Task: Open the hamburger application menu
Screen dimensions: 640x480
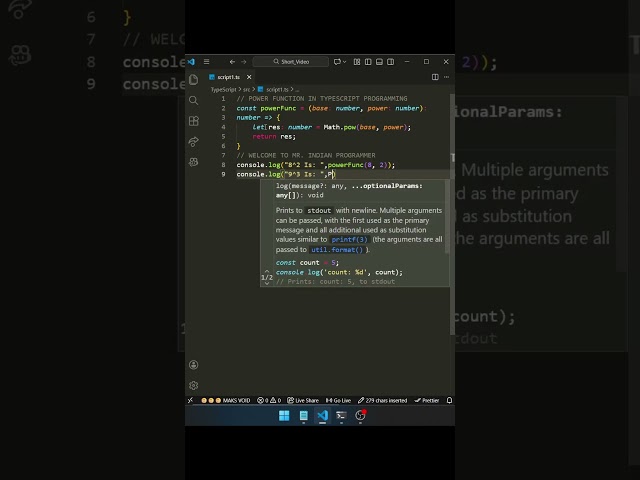Action: point(207,62)
